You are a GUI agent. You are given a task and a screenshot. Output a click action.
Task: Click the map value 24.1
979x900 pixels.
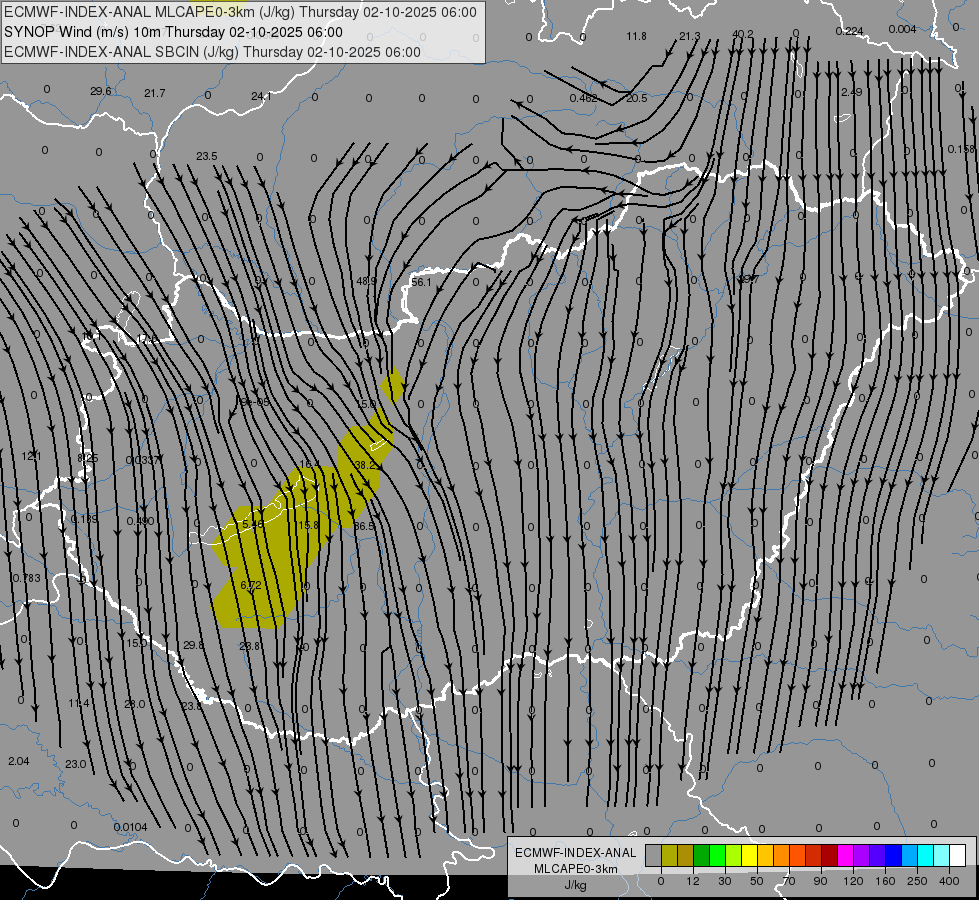click(261, 96)
